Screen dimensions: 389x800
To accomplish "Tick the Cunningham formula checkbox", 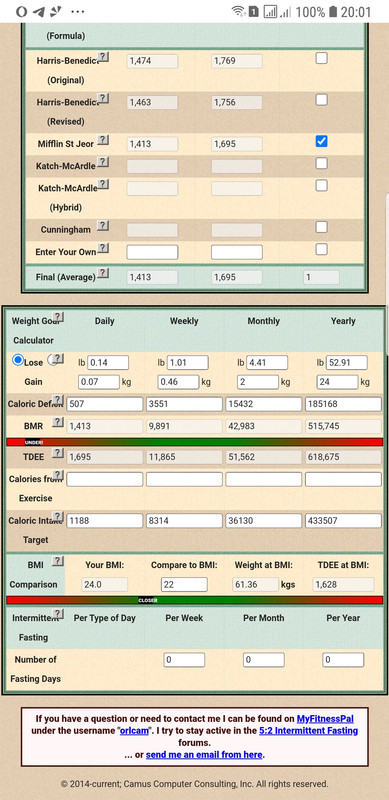I will pos(321,227).
